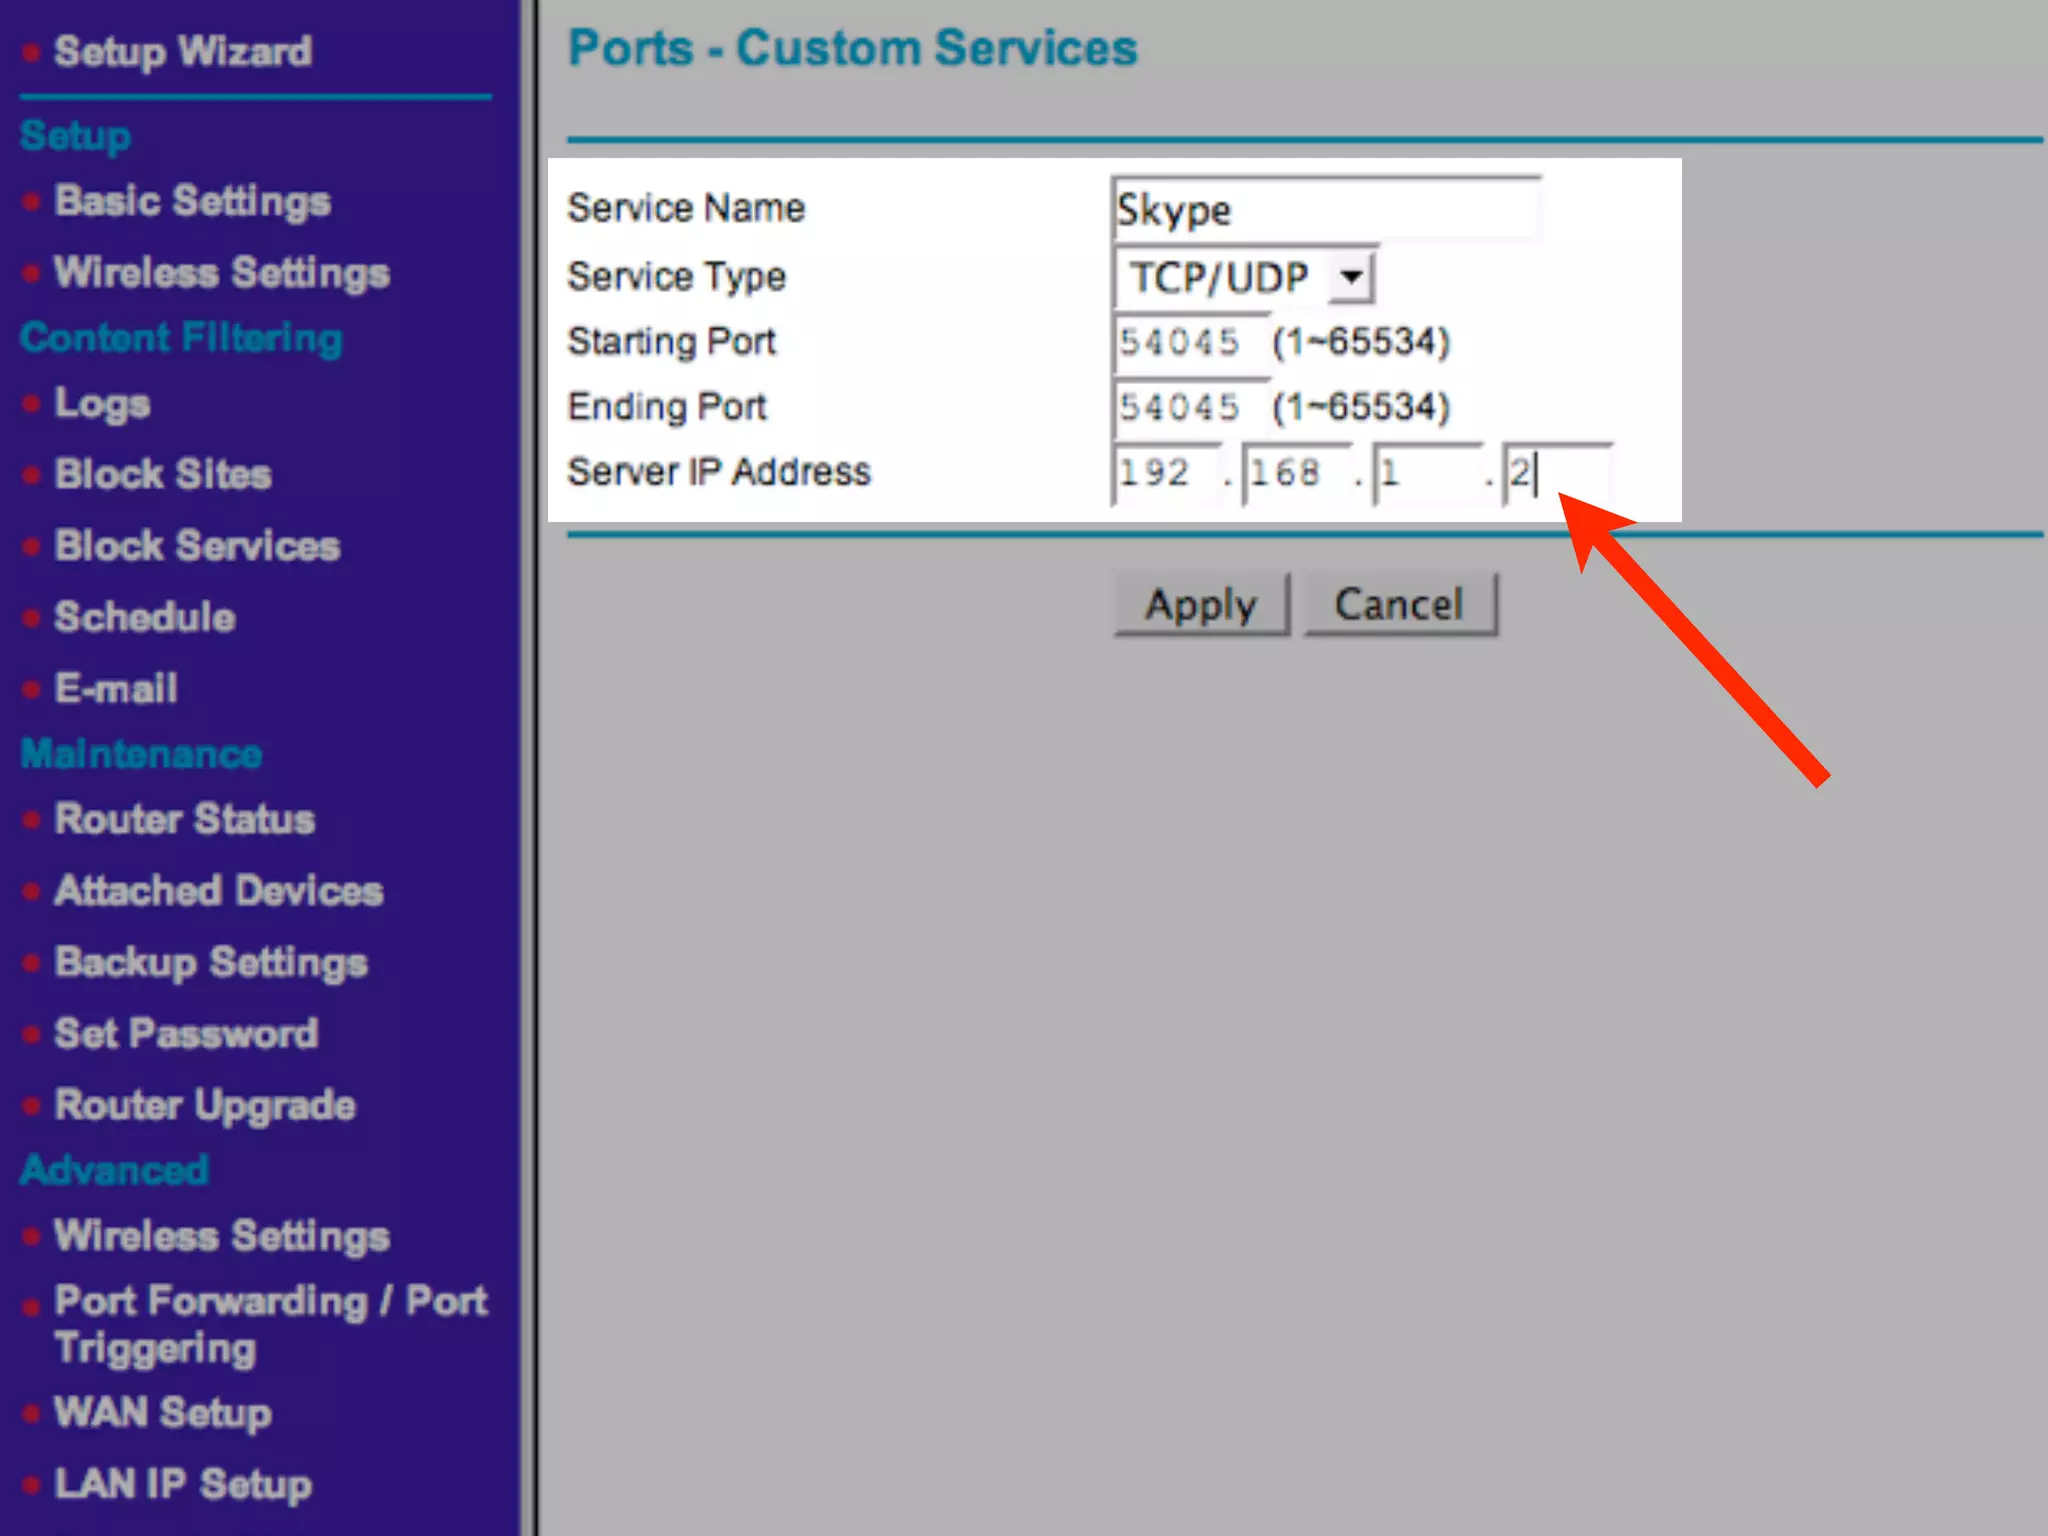Image resolution: width=2048 pixels, height=1536 pixels.
Task: Open Setup Wizard in sidebar
Action: point(182,51)
